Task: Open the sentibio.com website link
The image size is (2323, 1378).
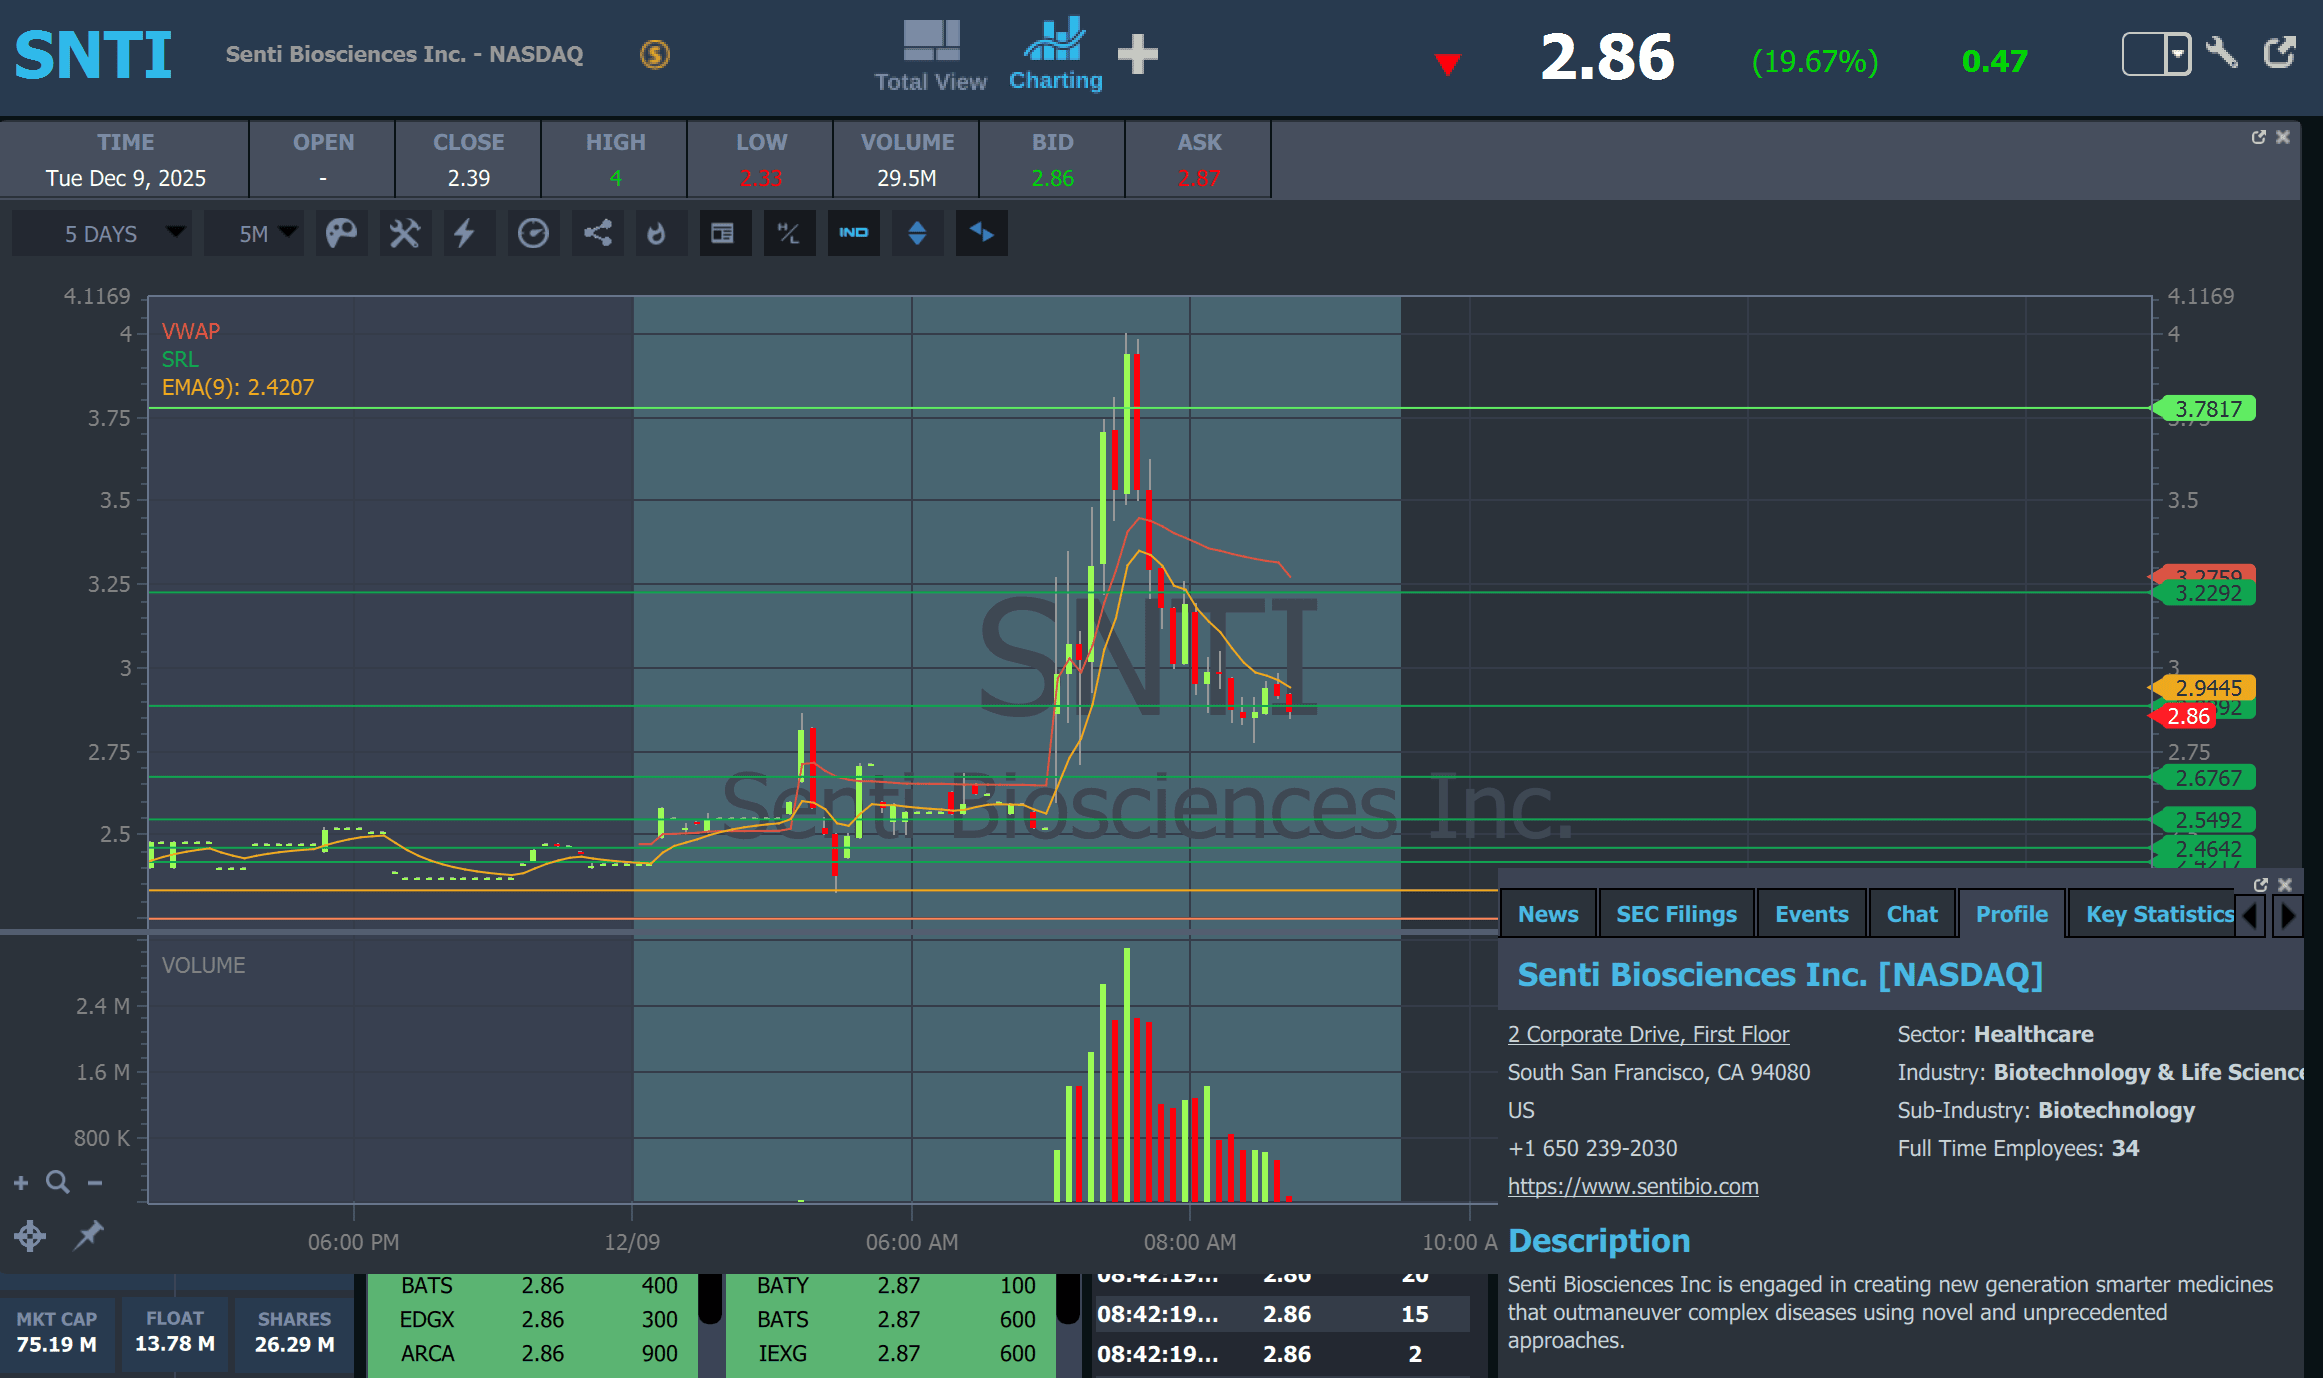Action: tap(1632, 1186)
